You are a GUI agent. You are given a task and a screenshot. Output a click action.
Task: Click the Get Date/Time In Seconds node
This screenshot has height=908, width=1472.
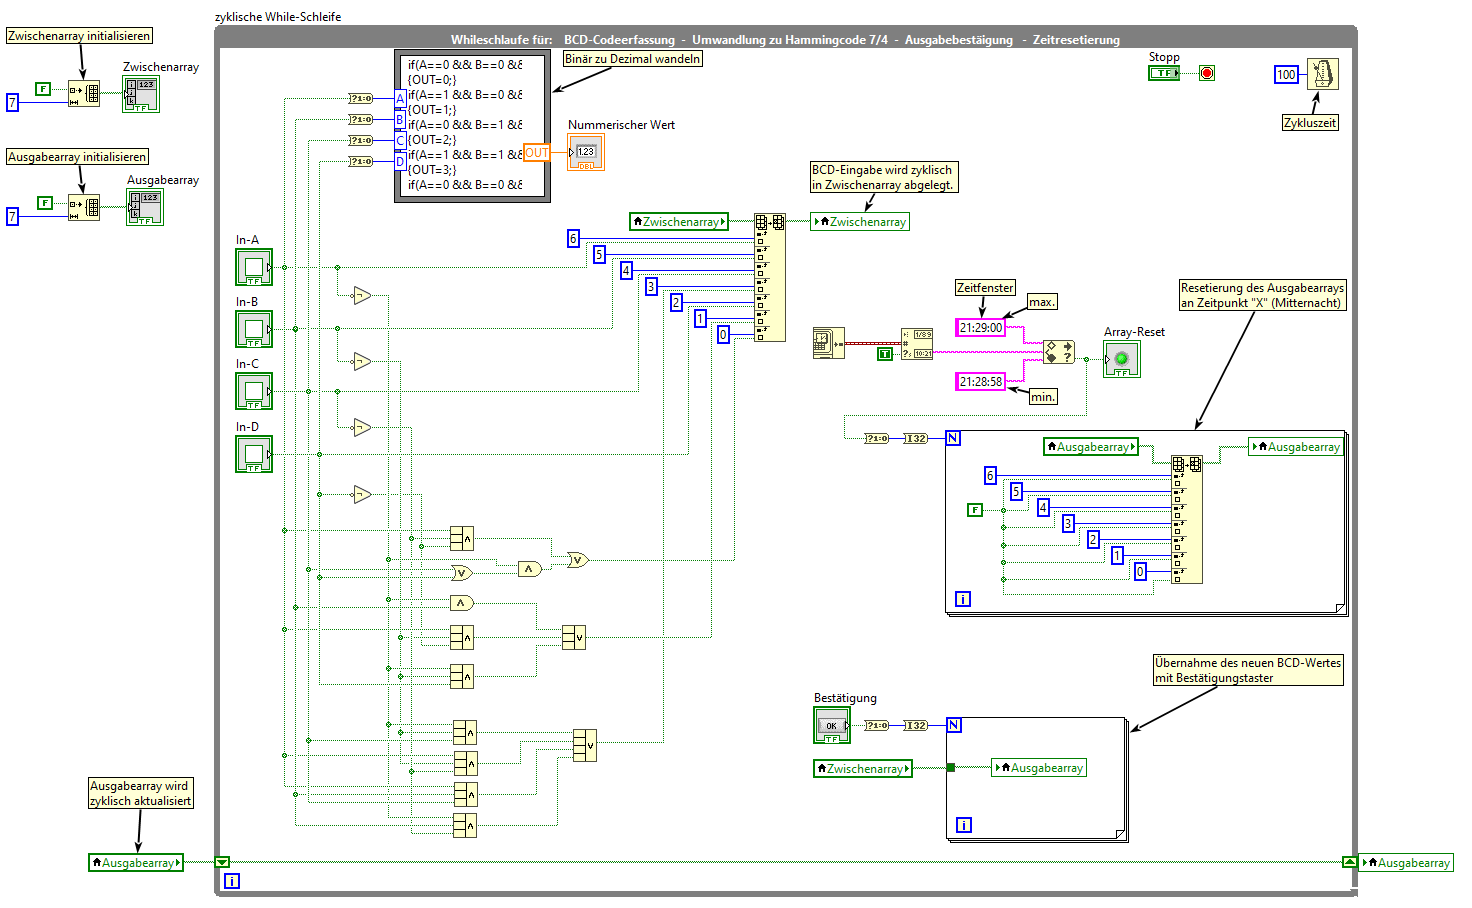[x=829, y=343]
